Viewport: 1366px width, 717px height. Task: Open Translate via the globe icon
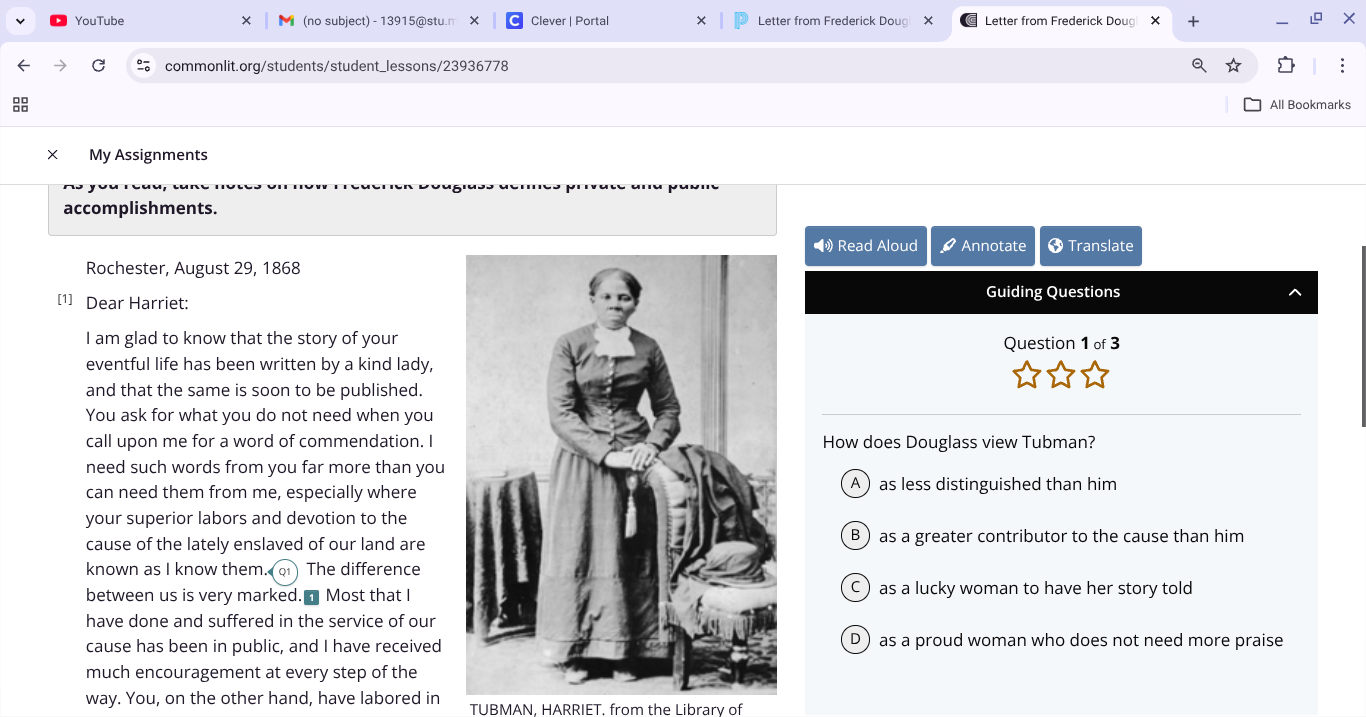click(x=1056, y=245)
